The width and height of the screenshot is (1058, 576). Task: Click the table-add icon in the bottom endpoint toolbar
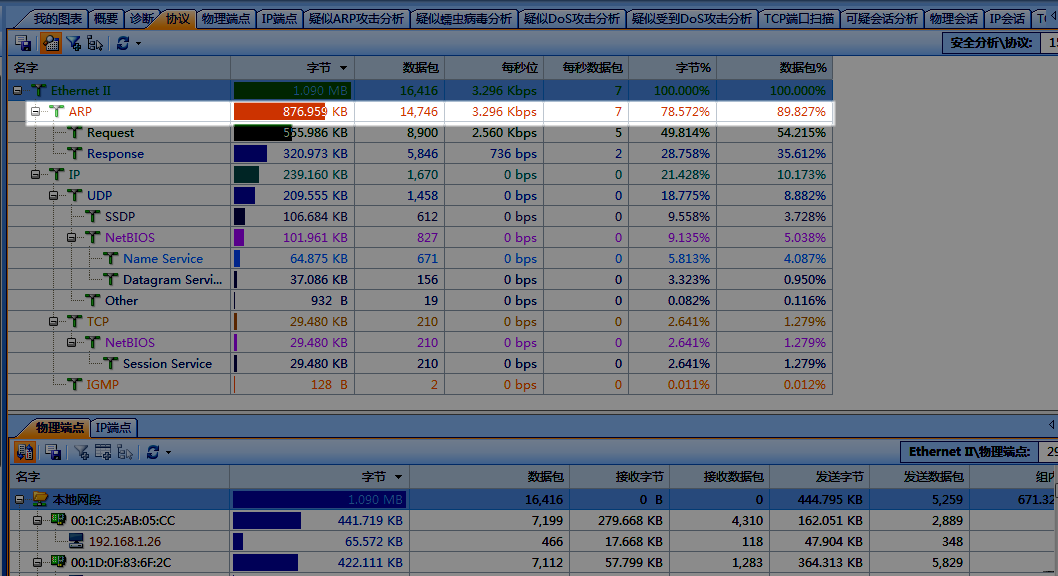[x=102, y=452]
